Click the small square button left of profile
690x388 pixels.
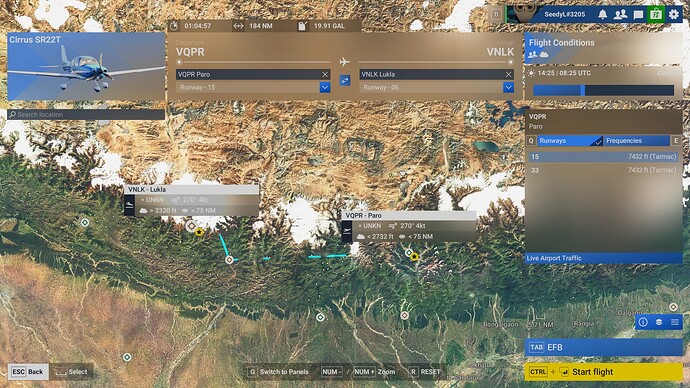[496, 14]
